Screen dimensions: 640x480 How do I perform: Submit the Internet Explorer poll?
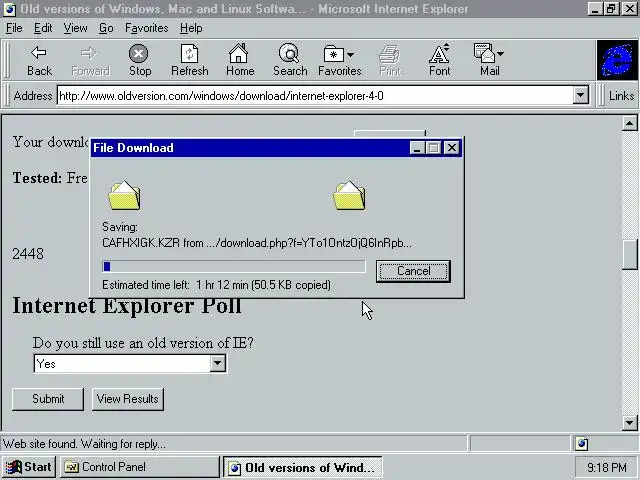pyautogui.click(x=48, y=399)
